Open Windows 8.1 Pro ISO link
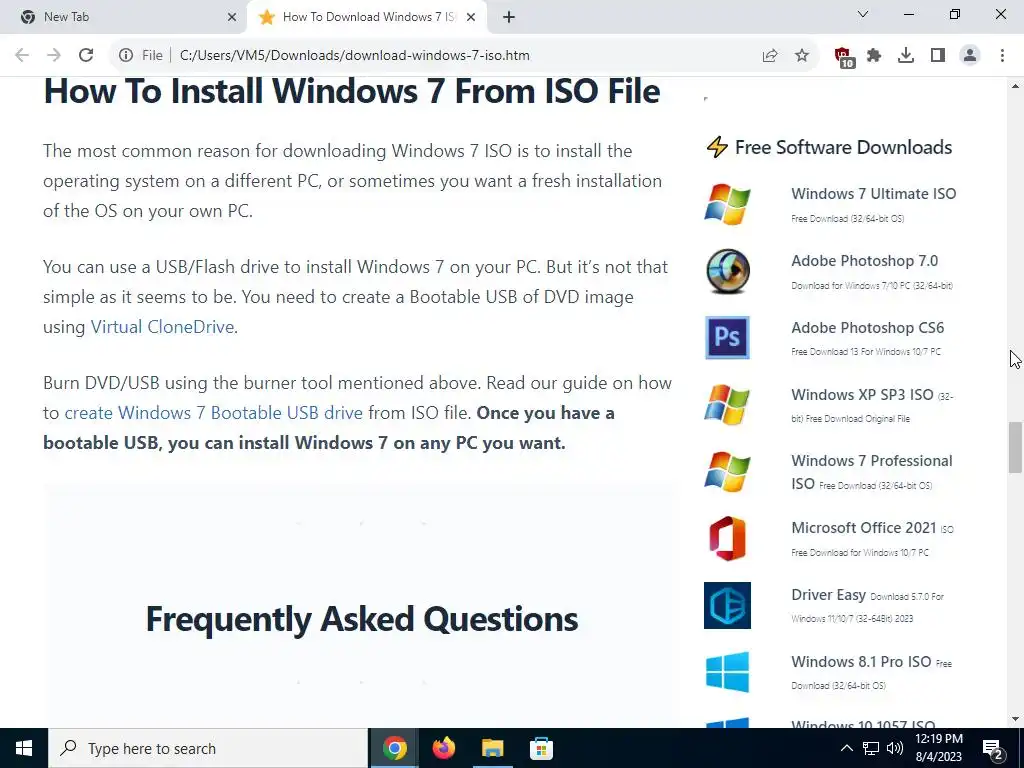 point(861,662)
